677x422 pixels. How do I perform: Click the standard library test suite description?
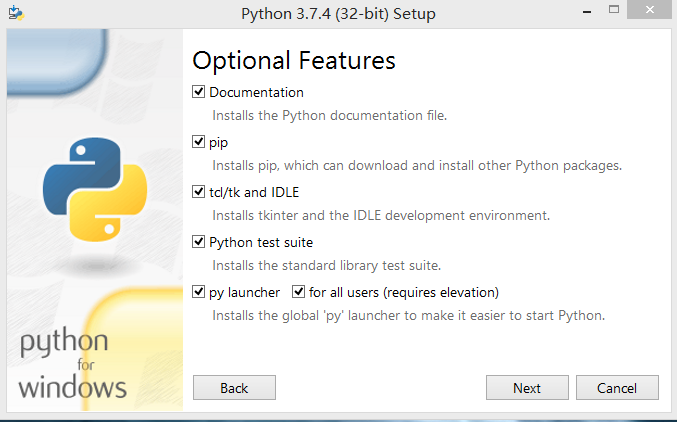point(326,265)
